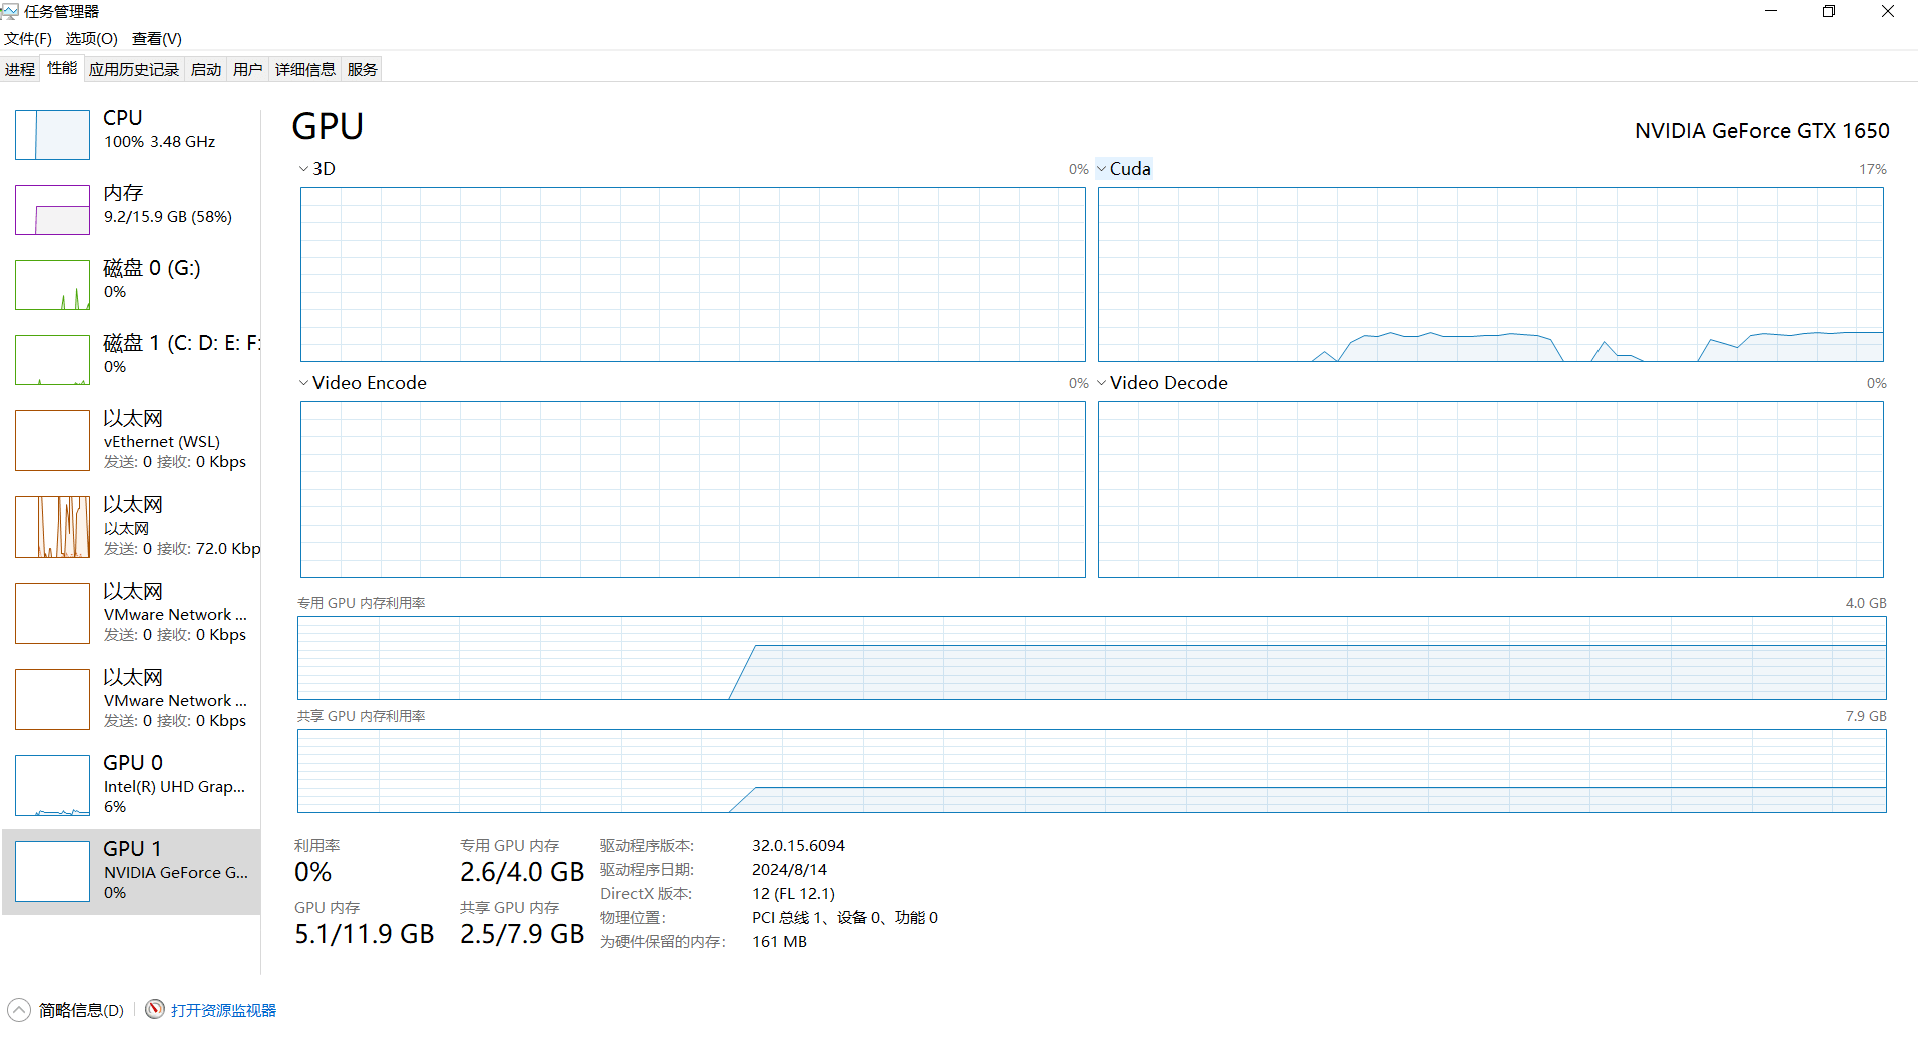Image resolution: width=1918 pixels, height=1038 pixels.
Task: Open the 文件(F) menu
Action: point(28,39)
